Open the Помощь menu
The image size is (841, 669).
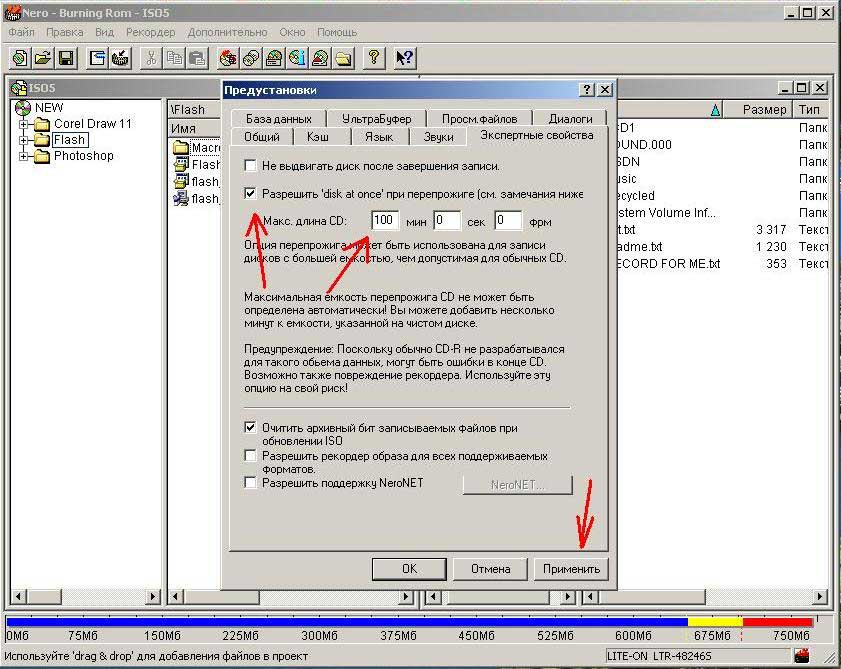tap(337, 32)
